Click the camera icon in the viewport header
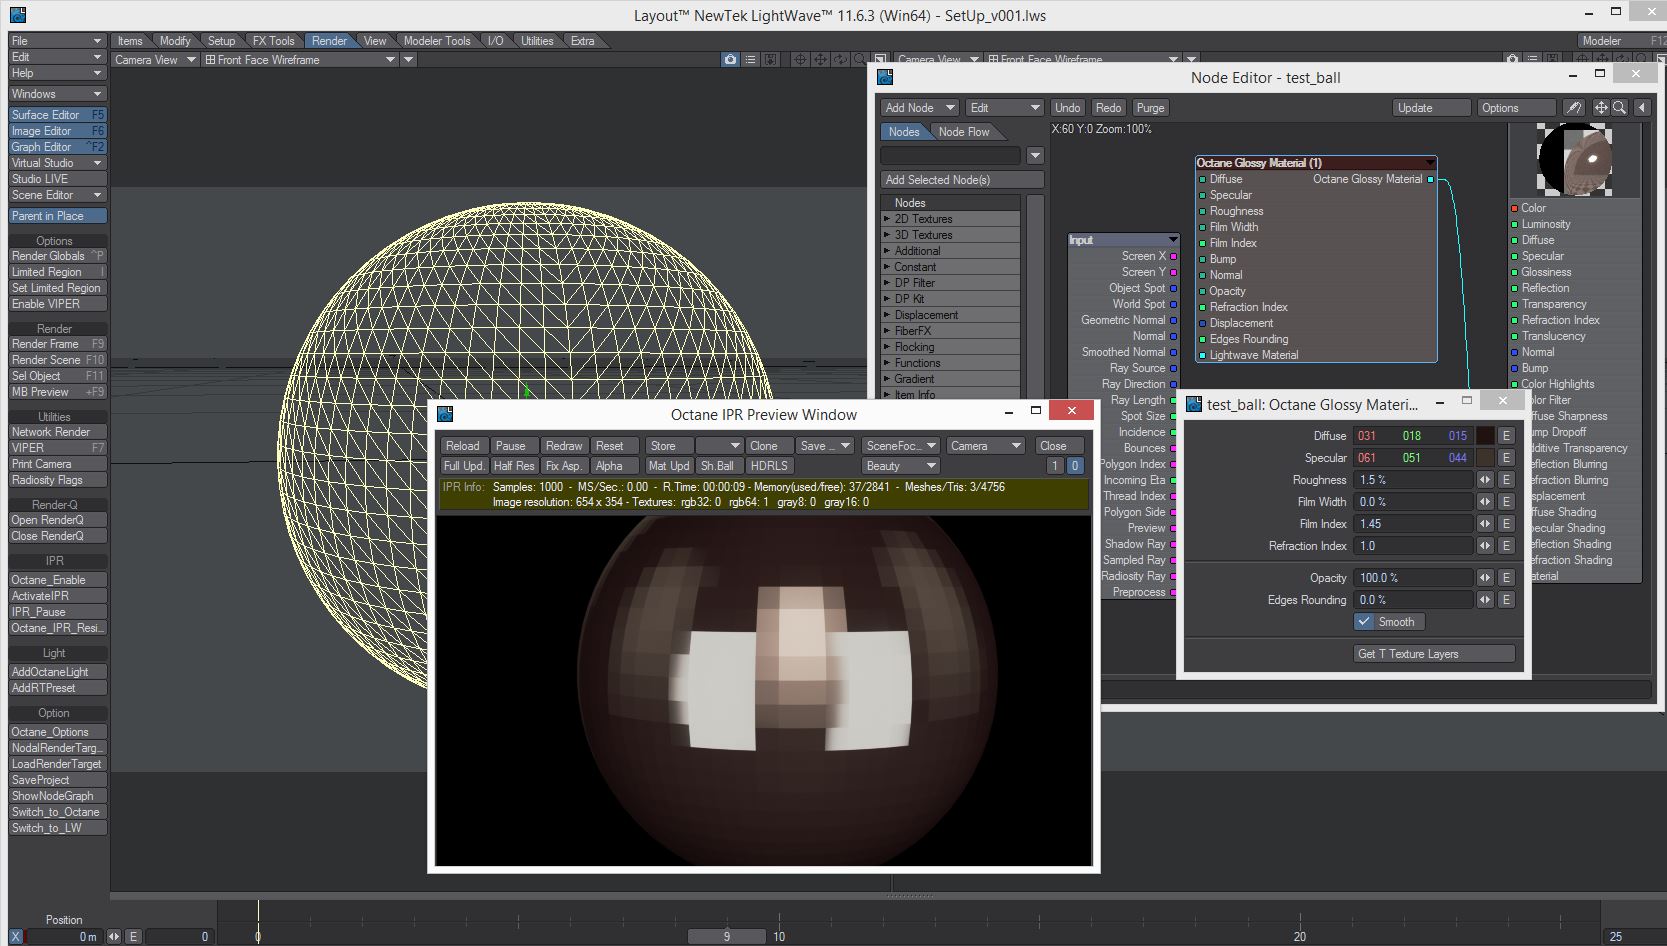Image resolution: width=1667 pixels, height=946 pixels. click(x=730, y=60)
